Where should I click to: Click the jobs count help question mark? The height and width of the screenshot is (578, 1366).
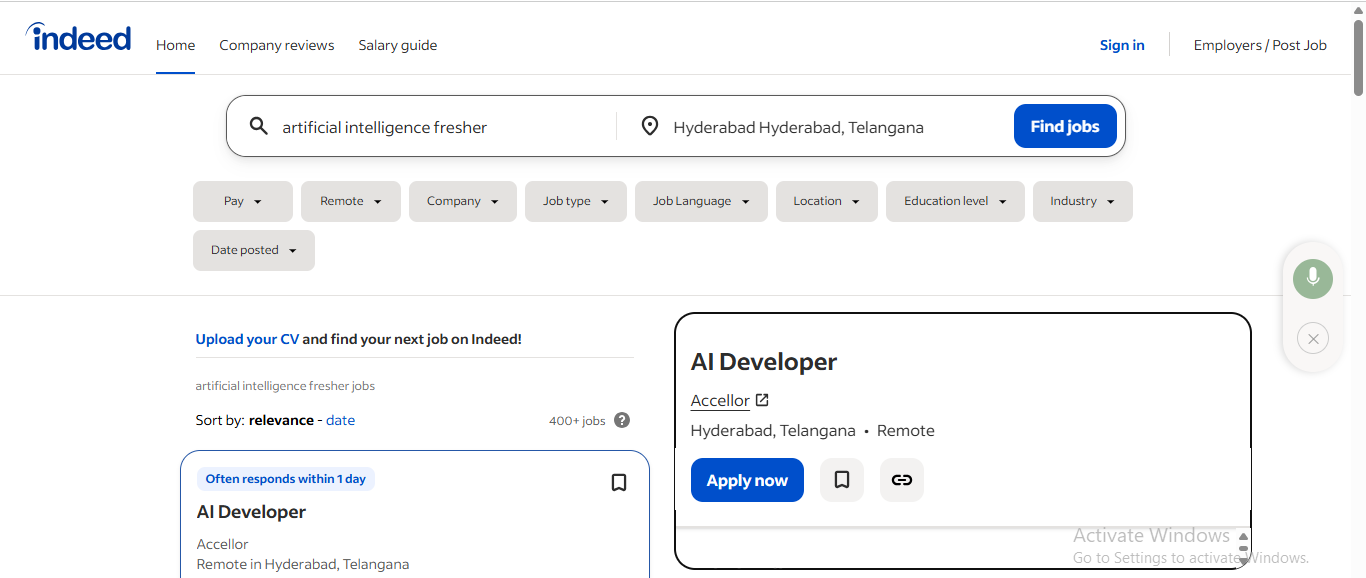point(622,420)
